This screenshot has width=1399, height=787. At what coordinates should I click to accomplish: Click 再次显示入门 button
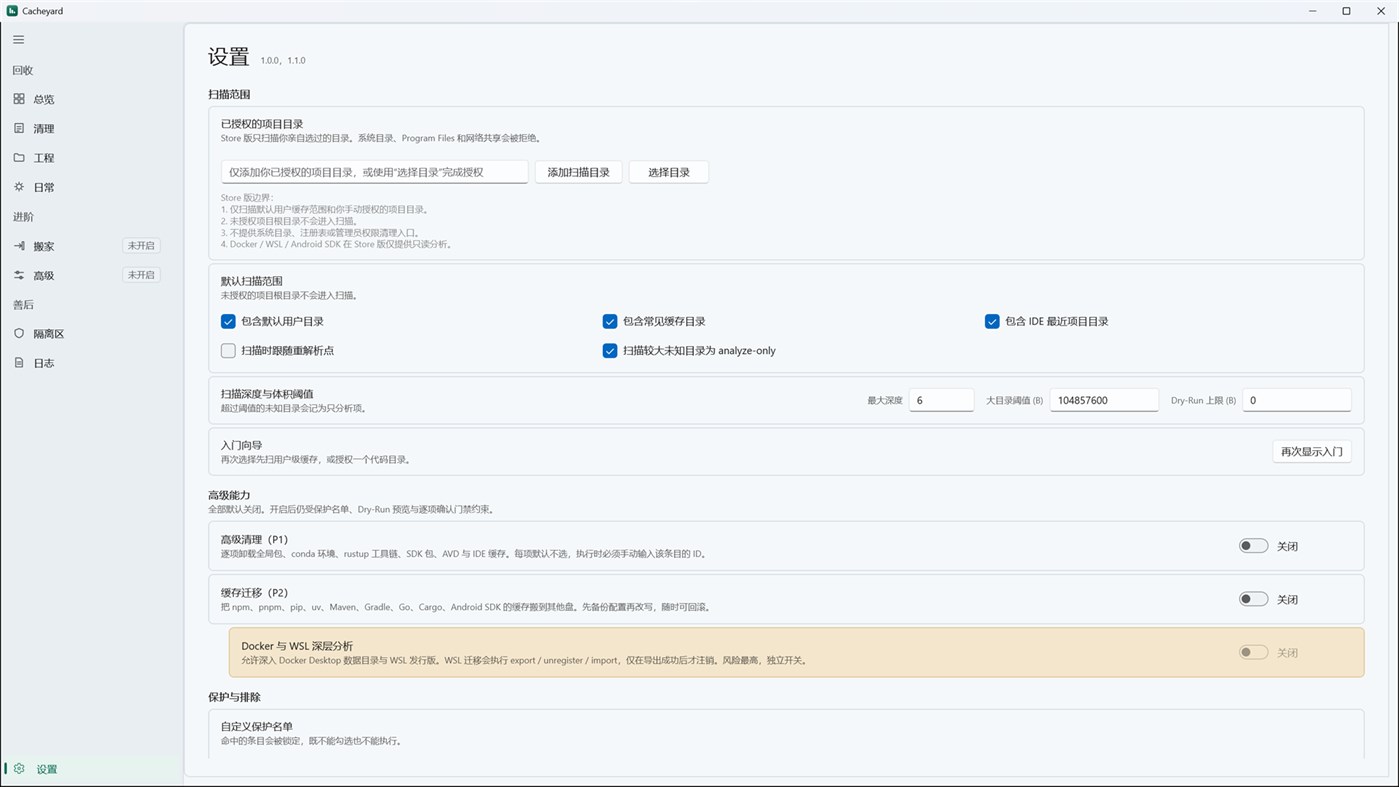[1312, 451]
